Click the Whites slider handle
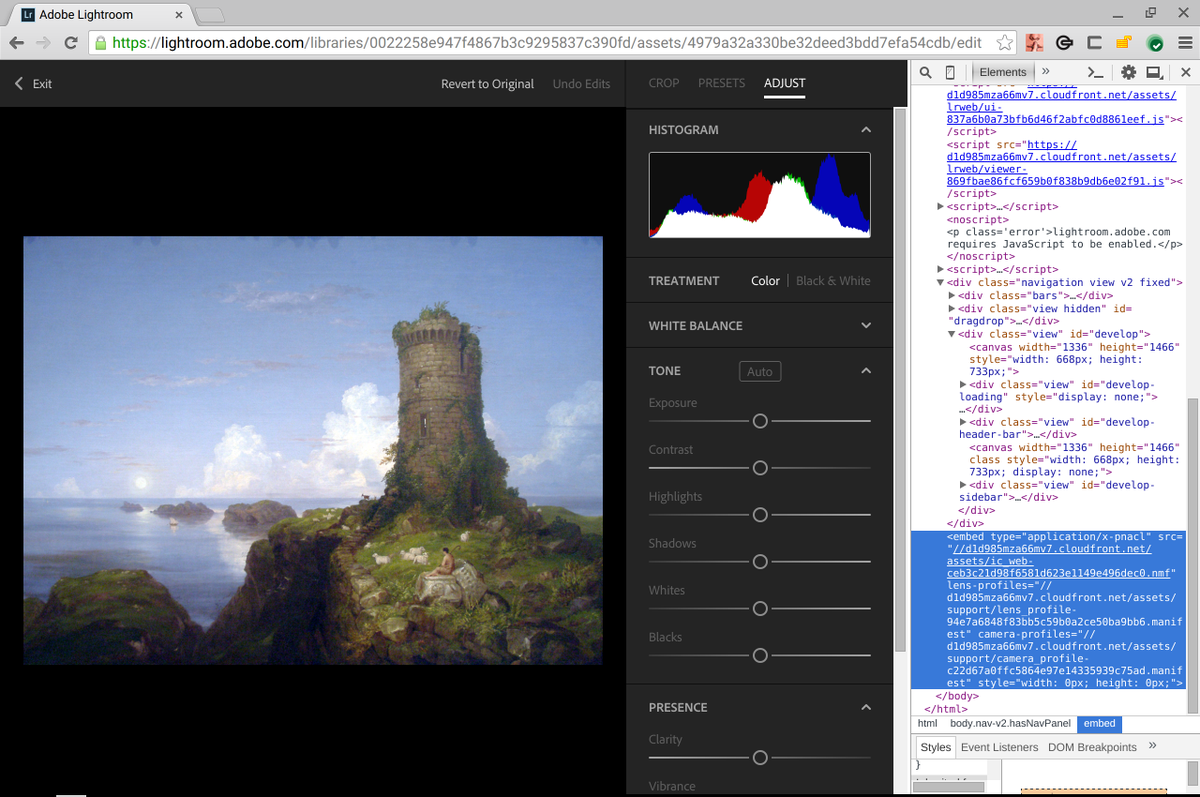 760,609
